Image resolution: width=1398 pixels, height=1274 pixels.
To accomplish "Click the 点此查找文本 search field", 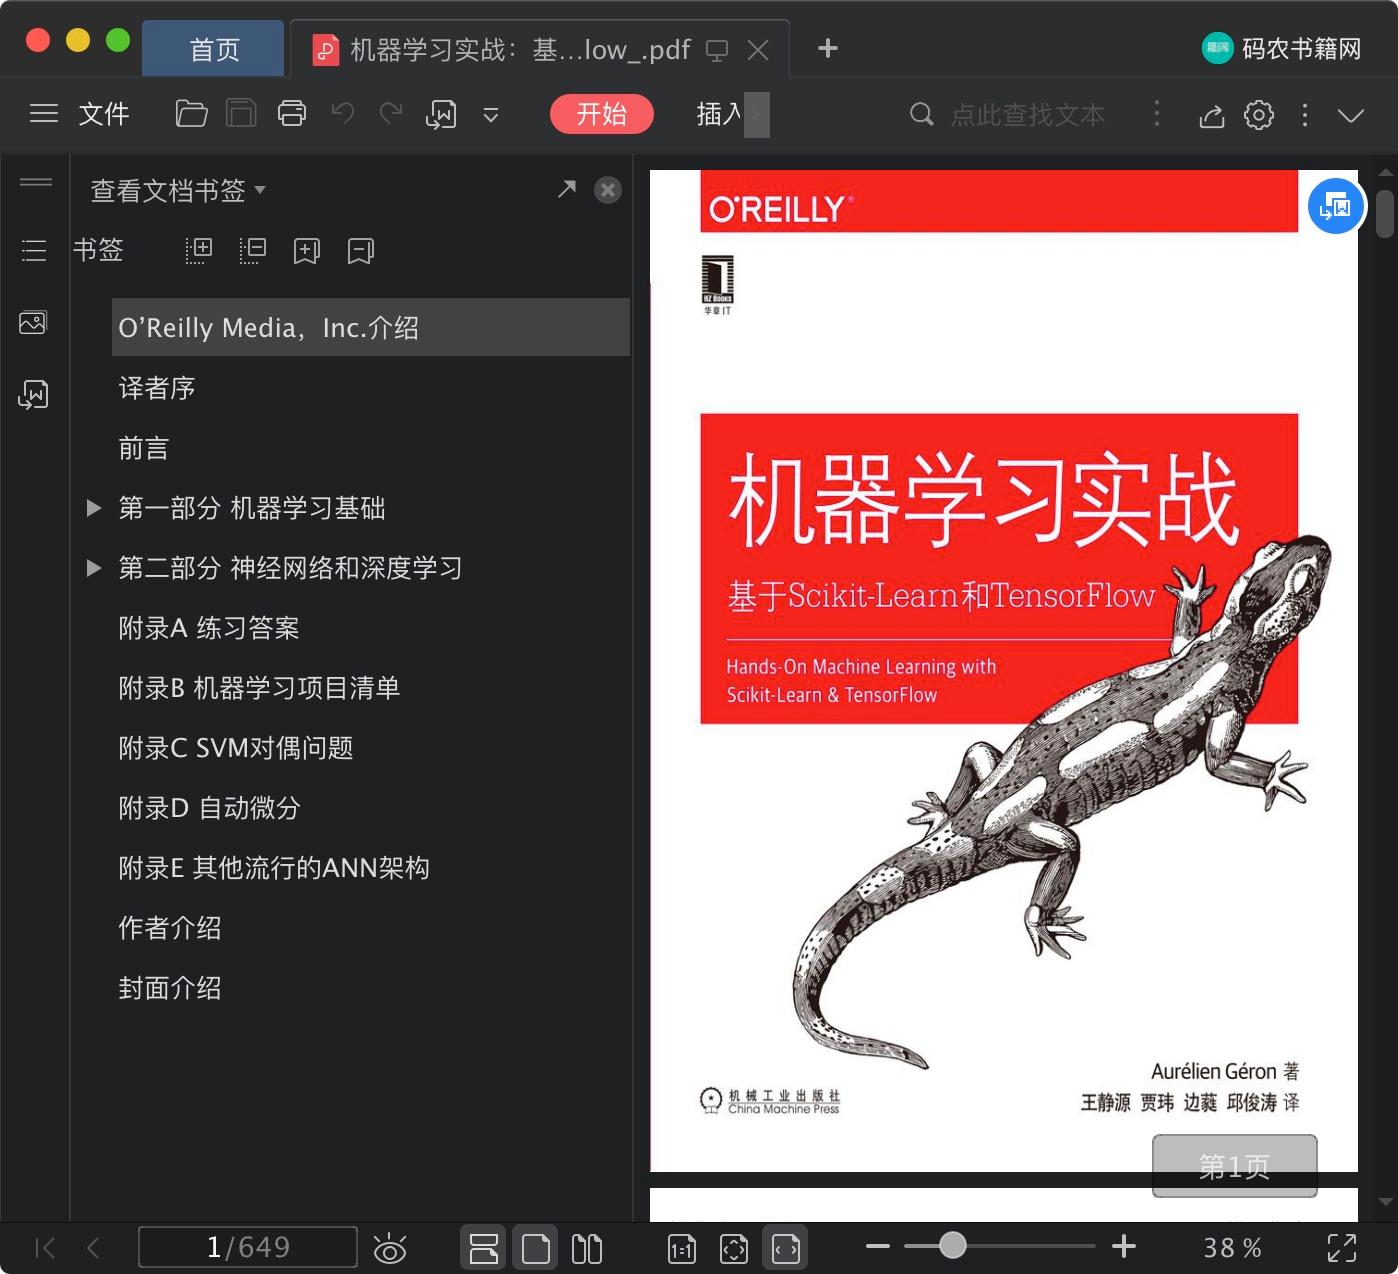I will coord(1028,115).
